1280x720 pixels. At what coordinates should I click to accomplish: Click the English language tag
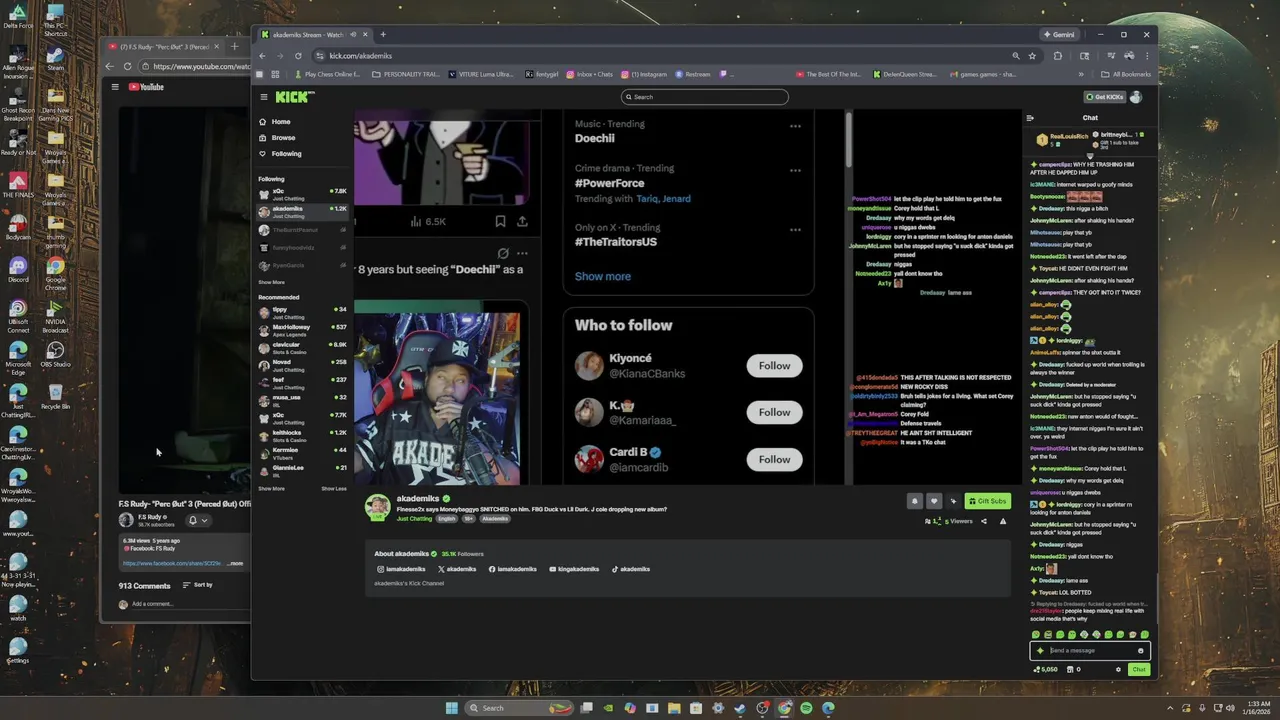(x=446, y=519)
